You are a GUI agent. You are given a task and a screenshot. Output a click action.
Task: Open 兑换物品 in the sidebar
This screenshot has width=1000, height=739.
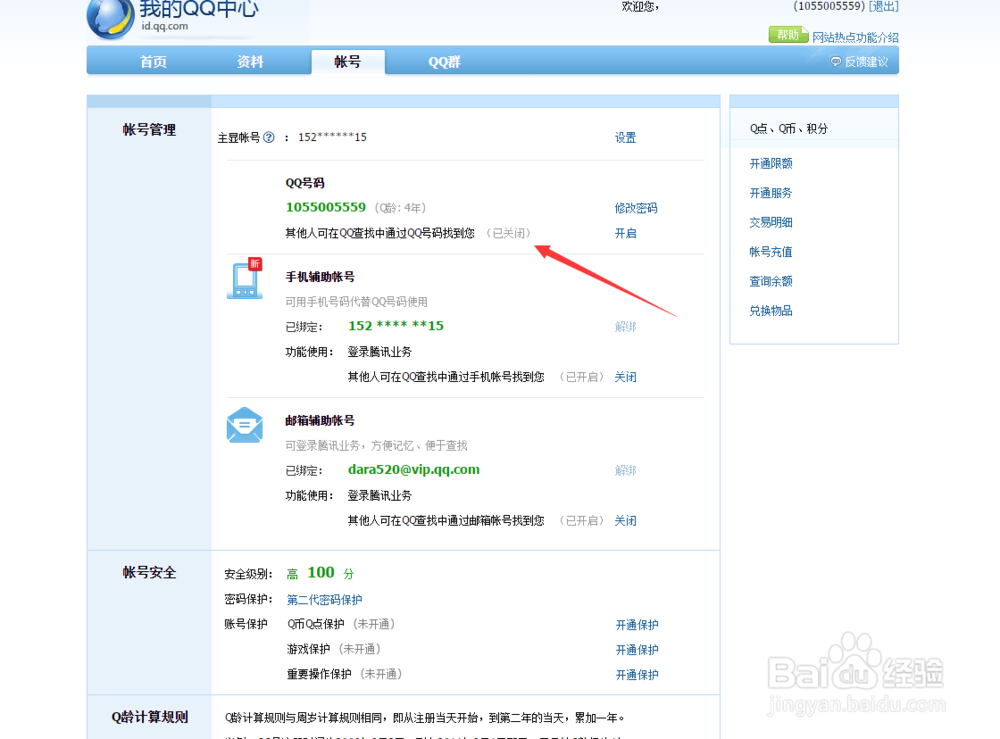(x=770, y=311)
